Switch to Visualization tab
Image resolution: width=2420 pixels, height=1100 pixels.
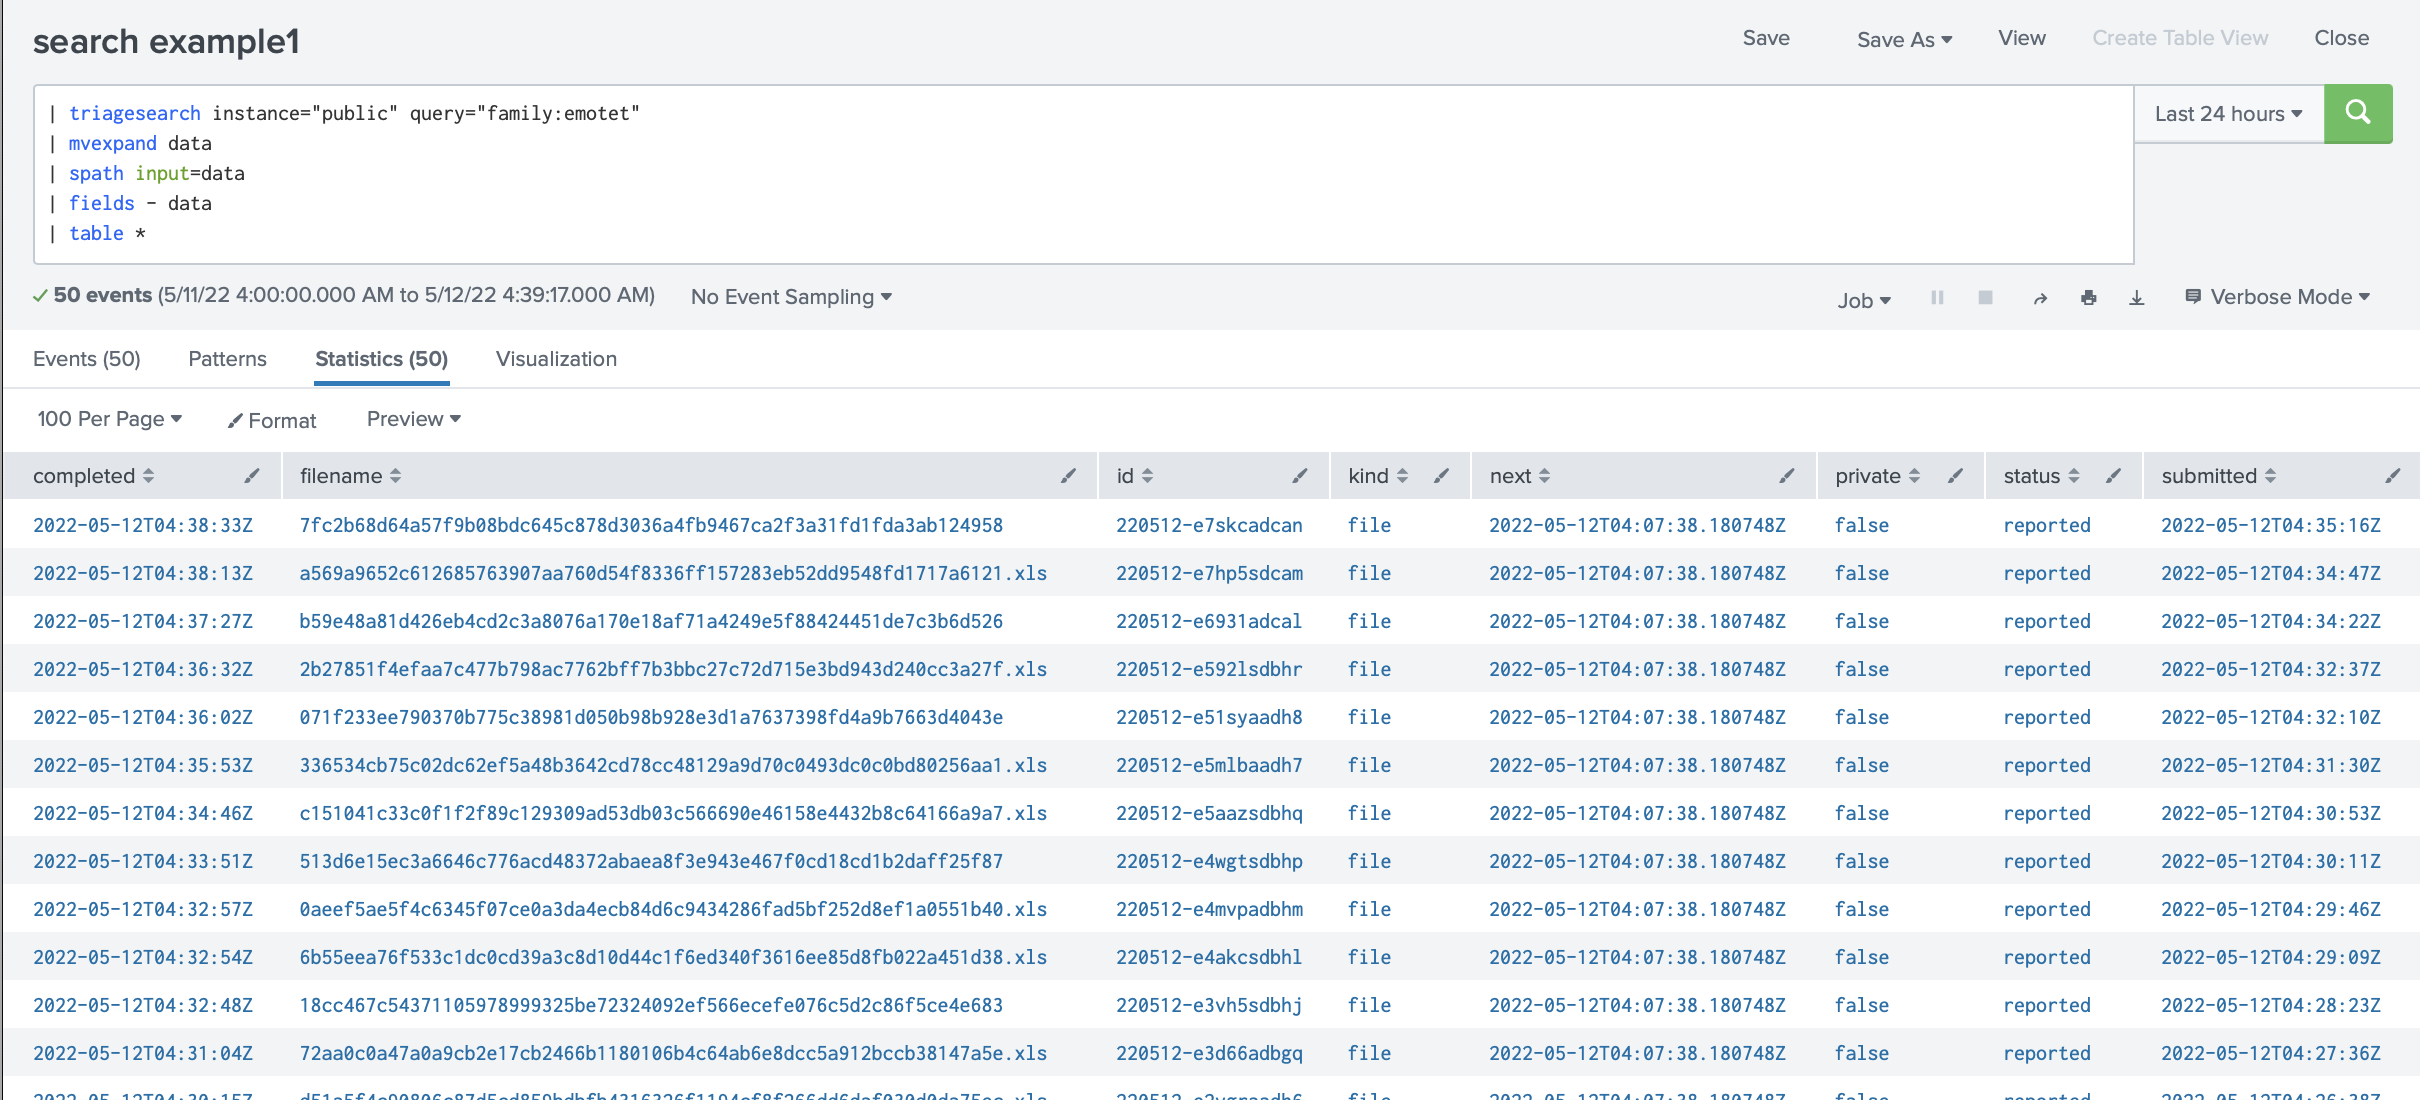[x=556, y=359]
